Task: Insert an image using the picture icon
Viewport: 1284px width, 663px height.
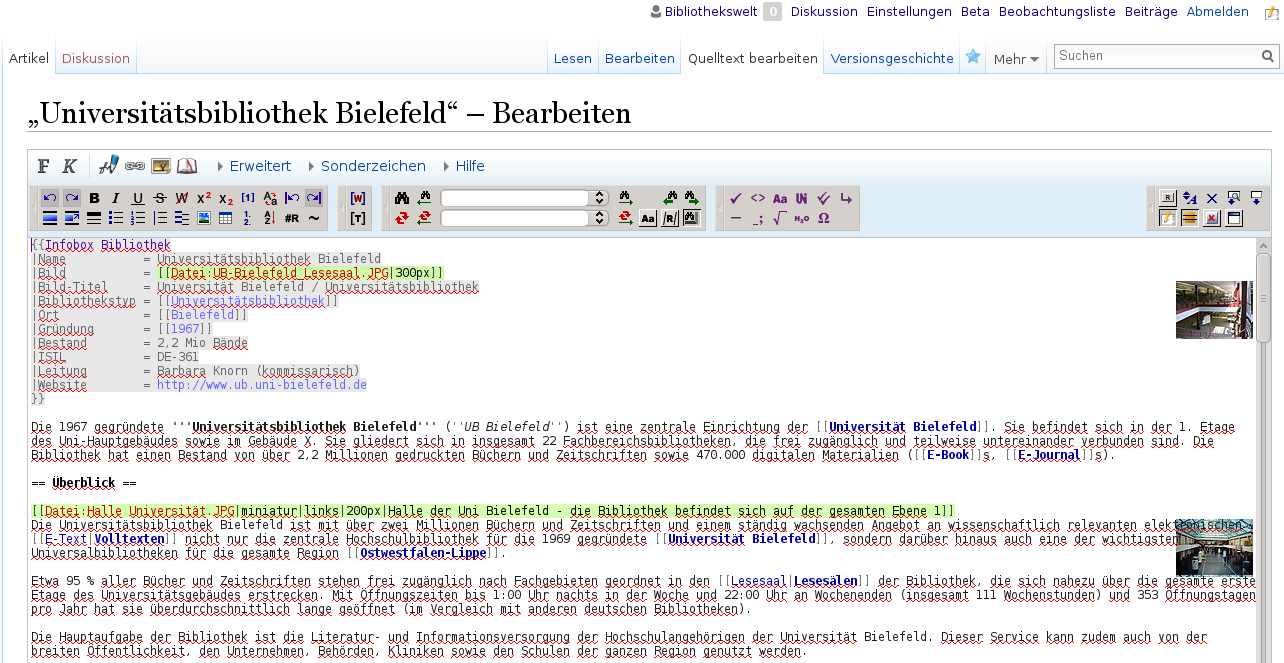Action: click(204, 218)
